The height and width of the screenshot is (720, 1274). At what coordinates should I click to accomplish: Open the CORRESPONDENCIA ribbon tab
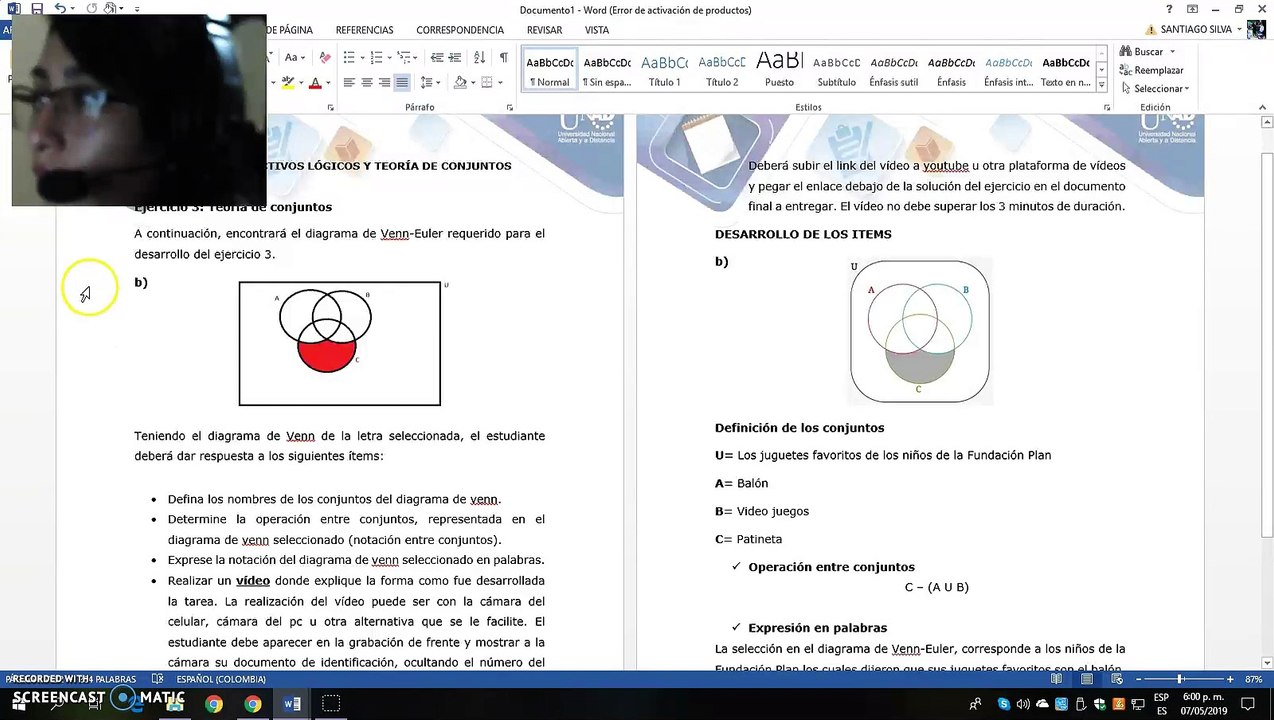460,30
